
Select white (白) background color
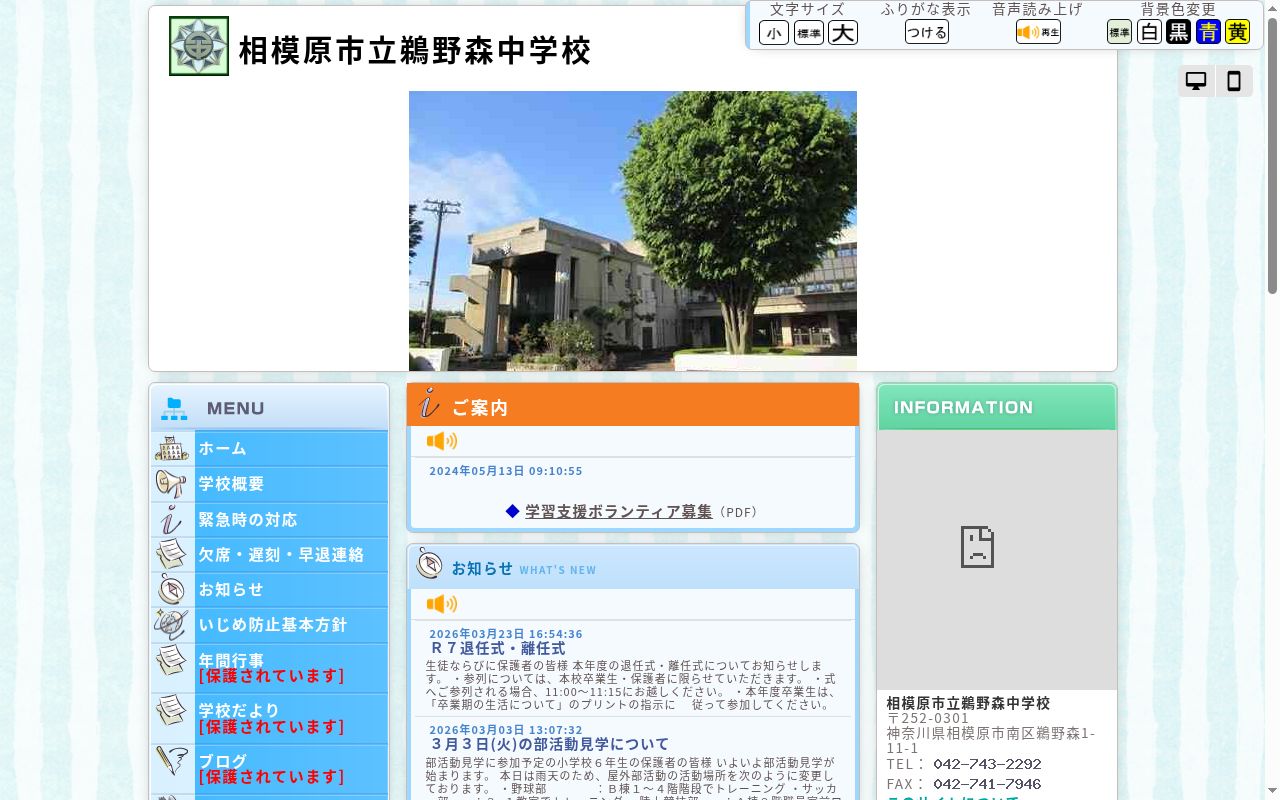pos(1150,32)
